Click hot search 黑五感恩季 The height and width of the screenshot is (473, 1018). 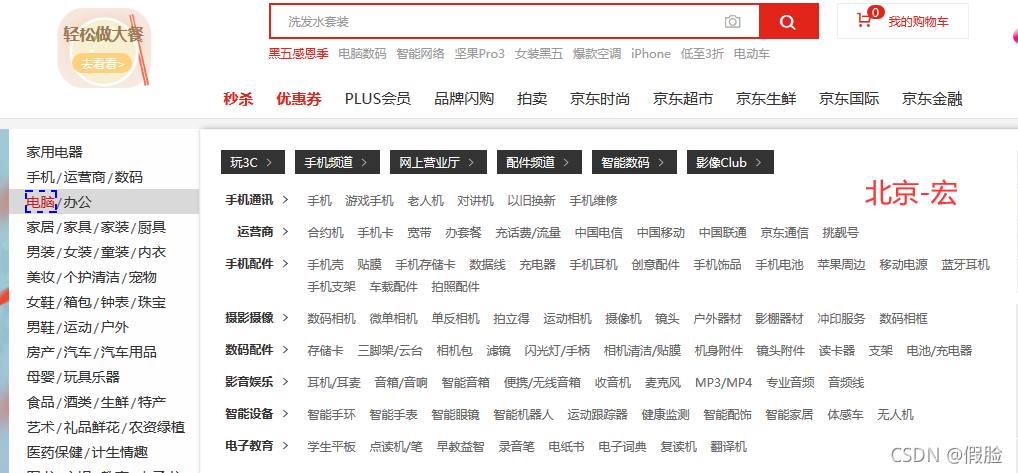click(299, 54)
